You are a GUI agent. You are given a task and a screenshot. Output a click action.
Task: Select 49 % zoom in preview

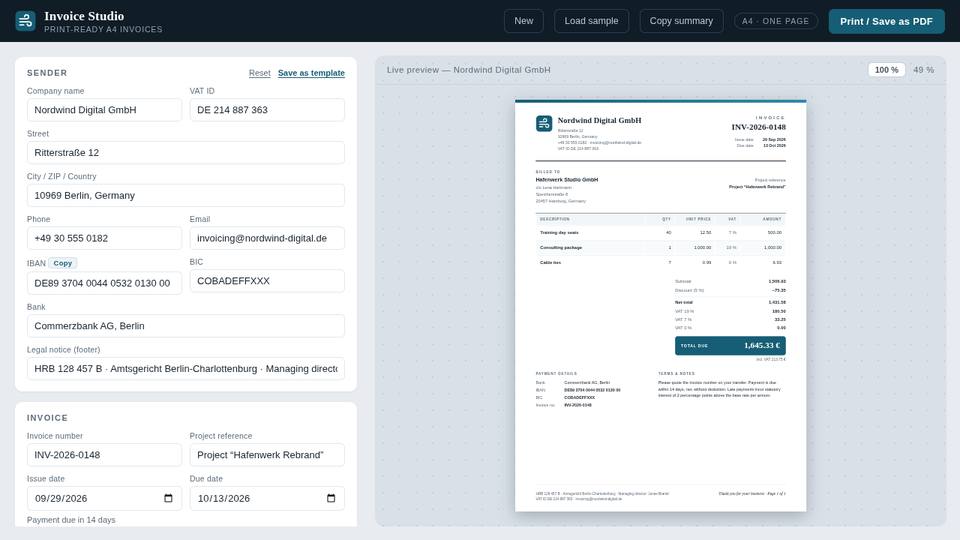(x=923, y=70)
